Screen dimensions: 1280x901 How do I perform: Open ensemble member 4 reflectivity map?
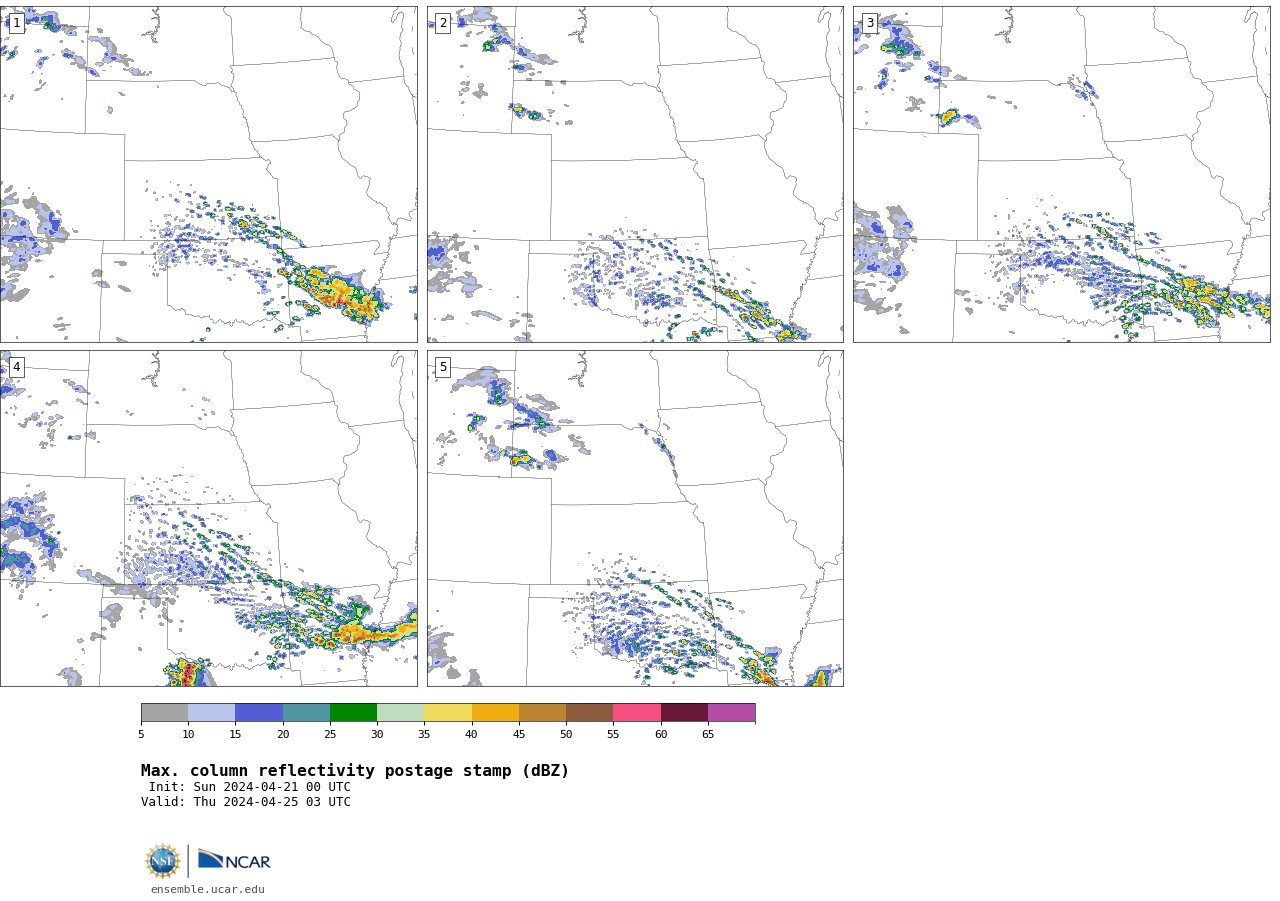[x=208, y=518]
